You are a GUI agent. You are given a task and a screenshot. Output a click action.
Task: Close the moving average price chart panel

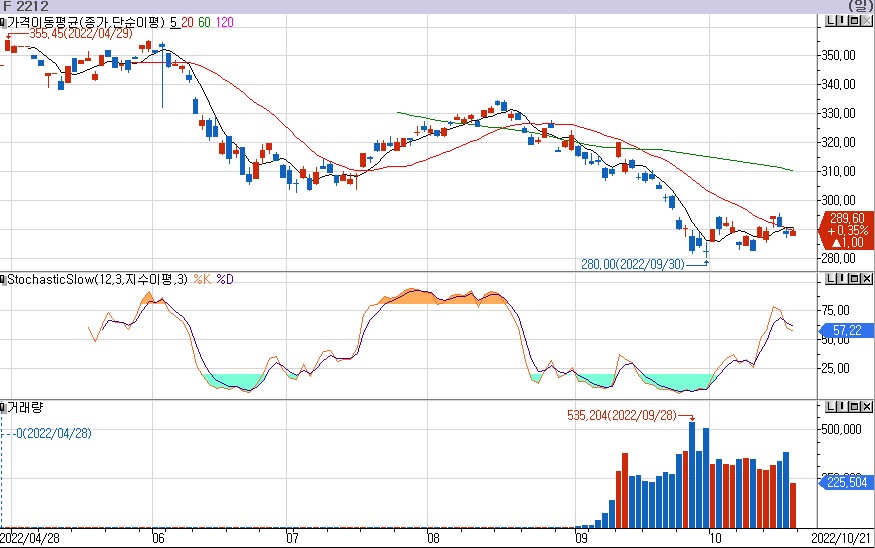pos(866,21)
